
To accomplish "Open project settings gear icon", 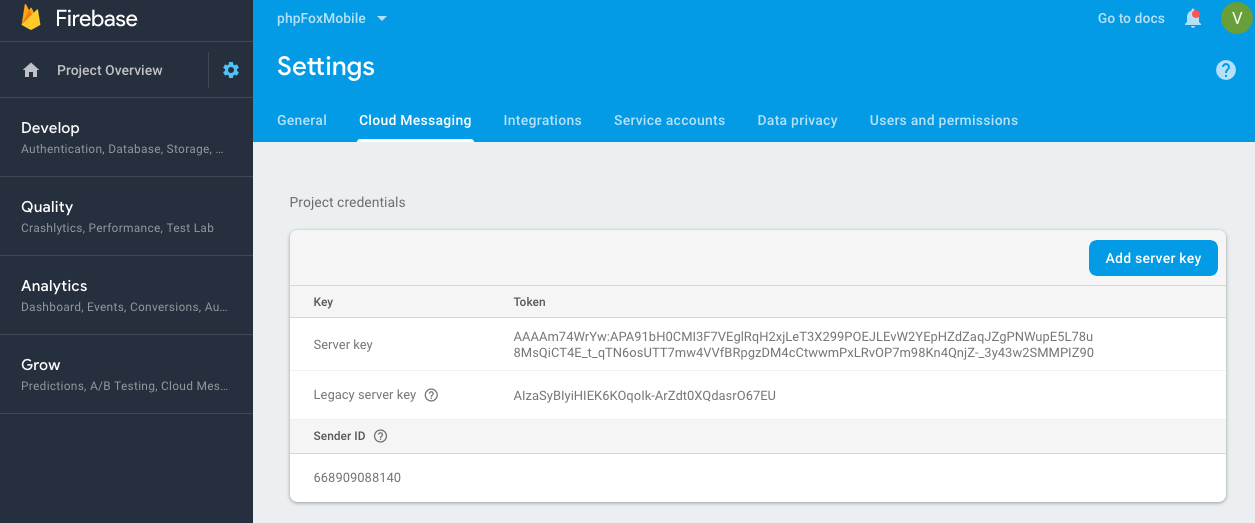I will [231, 70].
